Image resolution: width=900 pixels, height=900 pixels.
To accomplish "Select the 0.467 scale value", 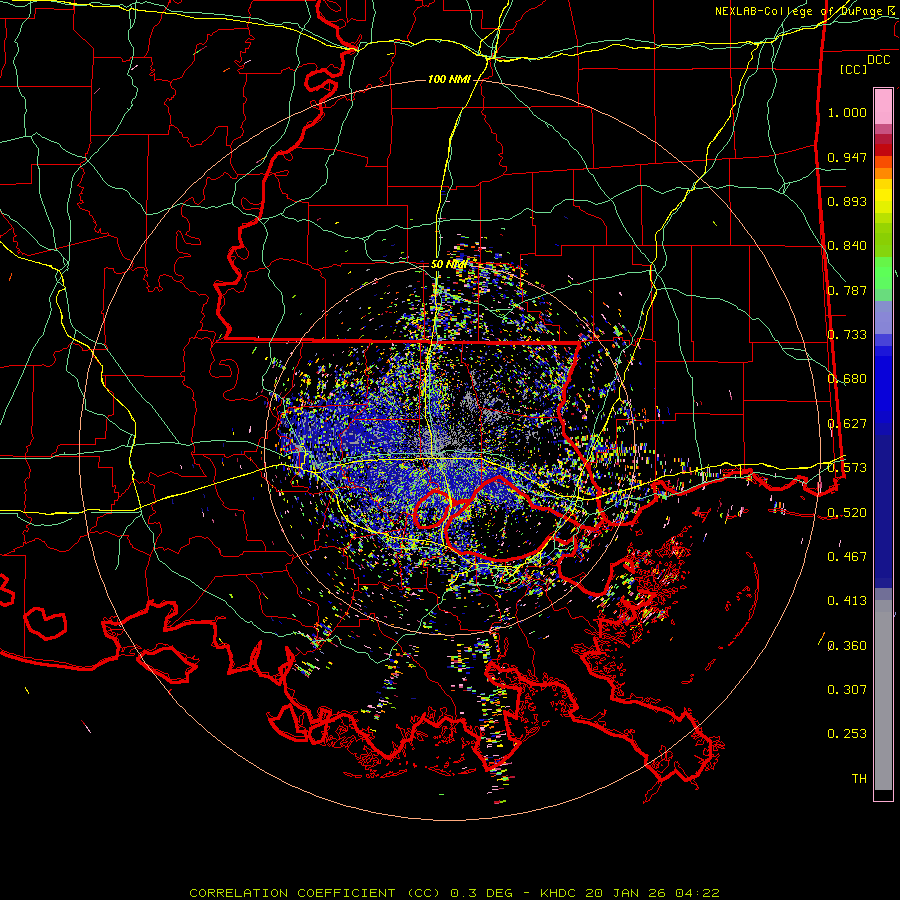I will (847, 557).
